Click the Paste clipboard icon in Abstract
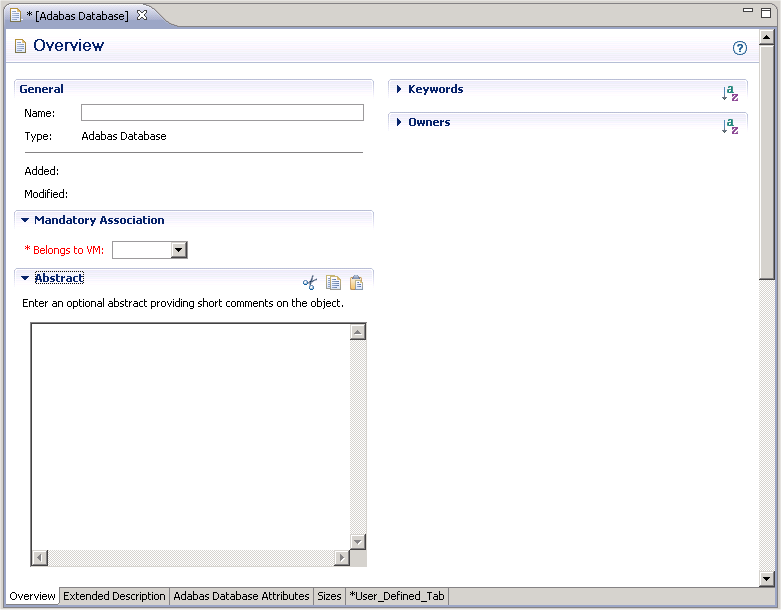781x610 pixels. 356,283
